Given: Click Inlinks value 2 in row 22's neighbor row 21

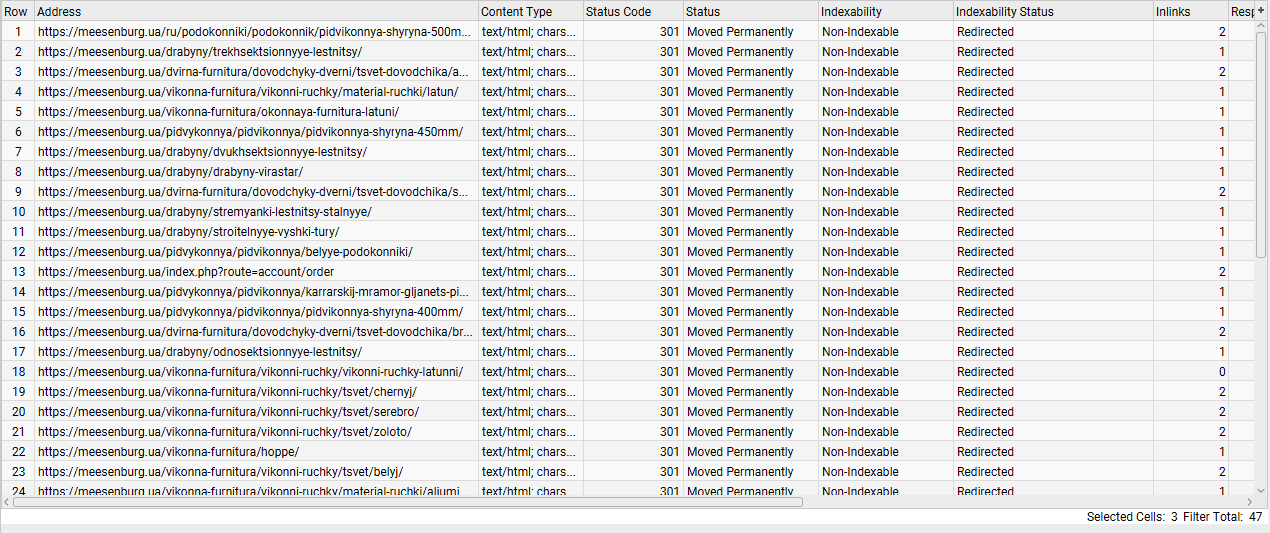Looking at the screenshot, I should (x=1221, y=432).
